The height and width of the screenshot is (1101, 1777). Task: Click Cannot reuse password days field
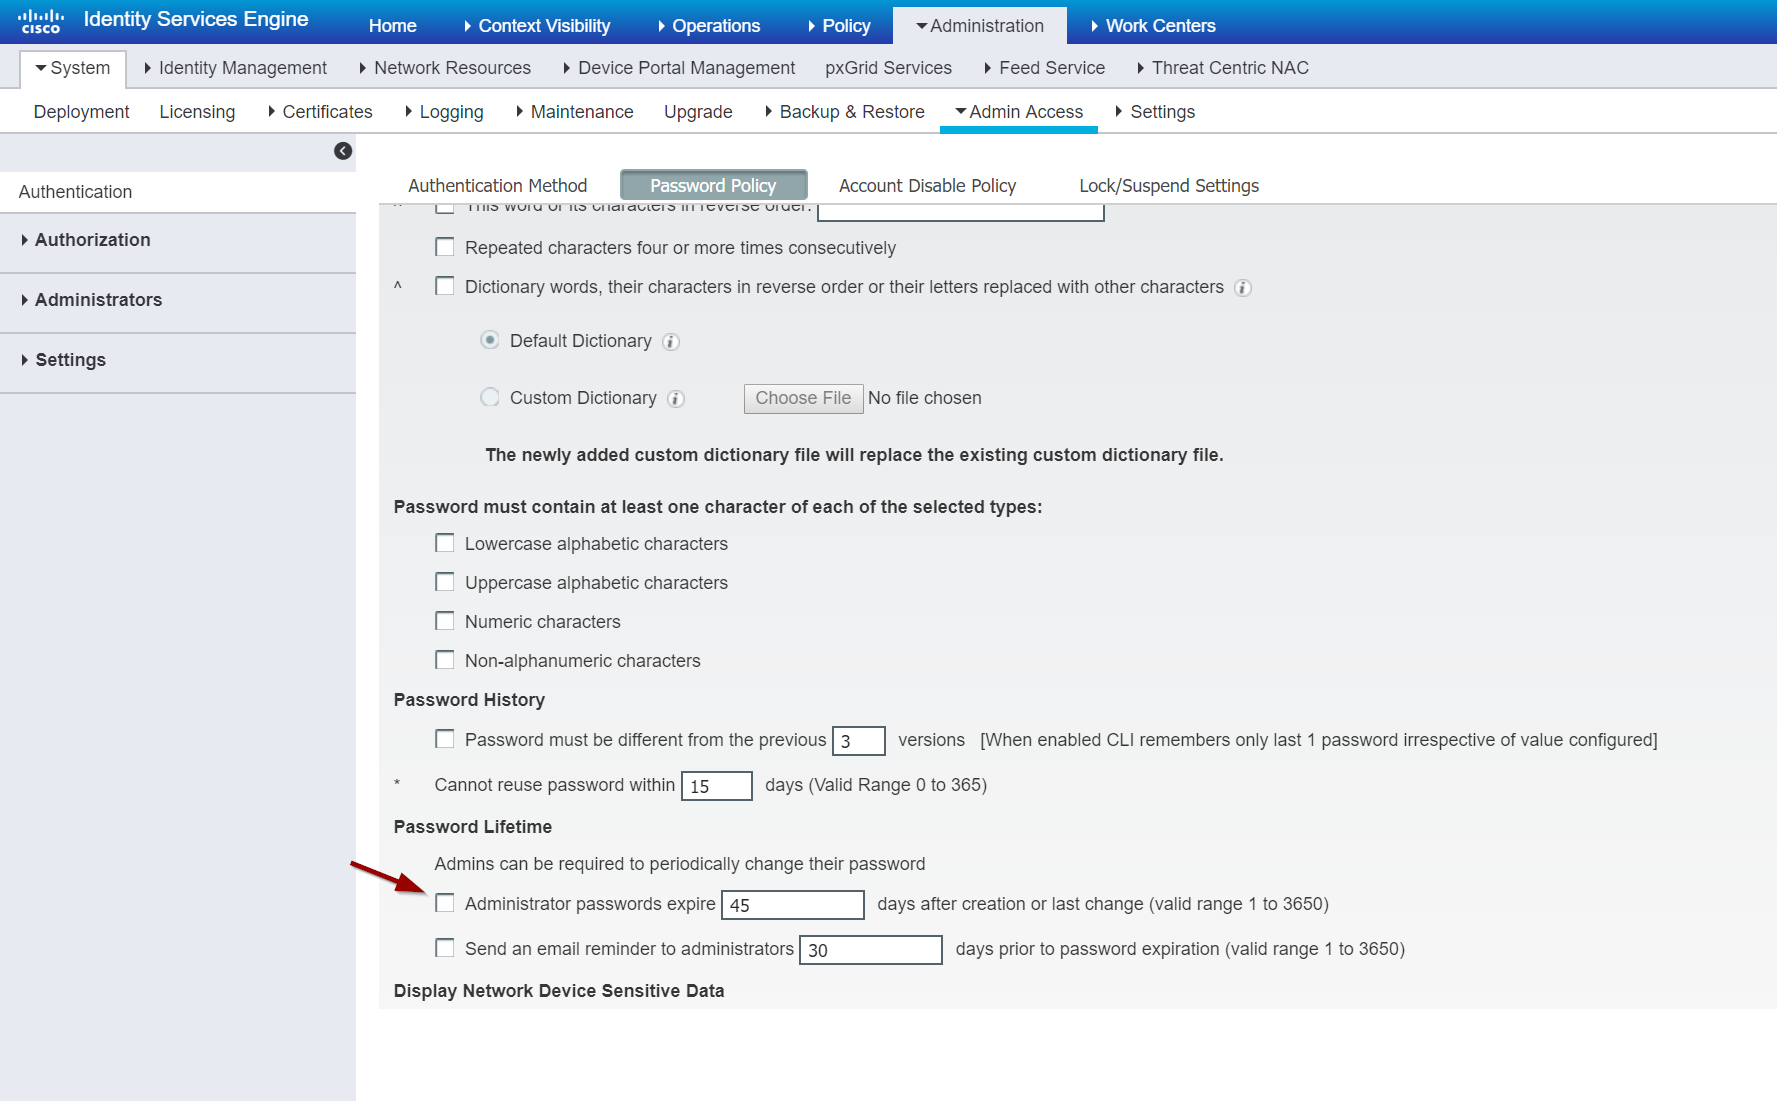(717, 786)
